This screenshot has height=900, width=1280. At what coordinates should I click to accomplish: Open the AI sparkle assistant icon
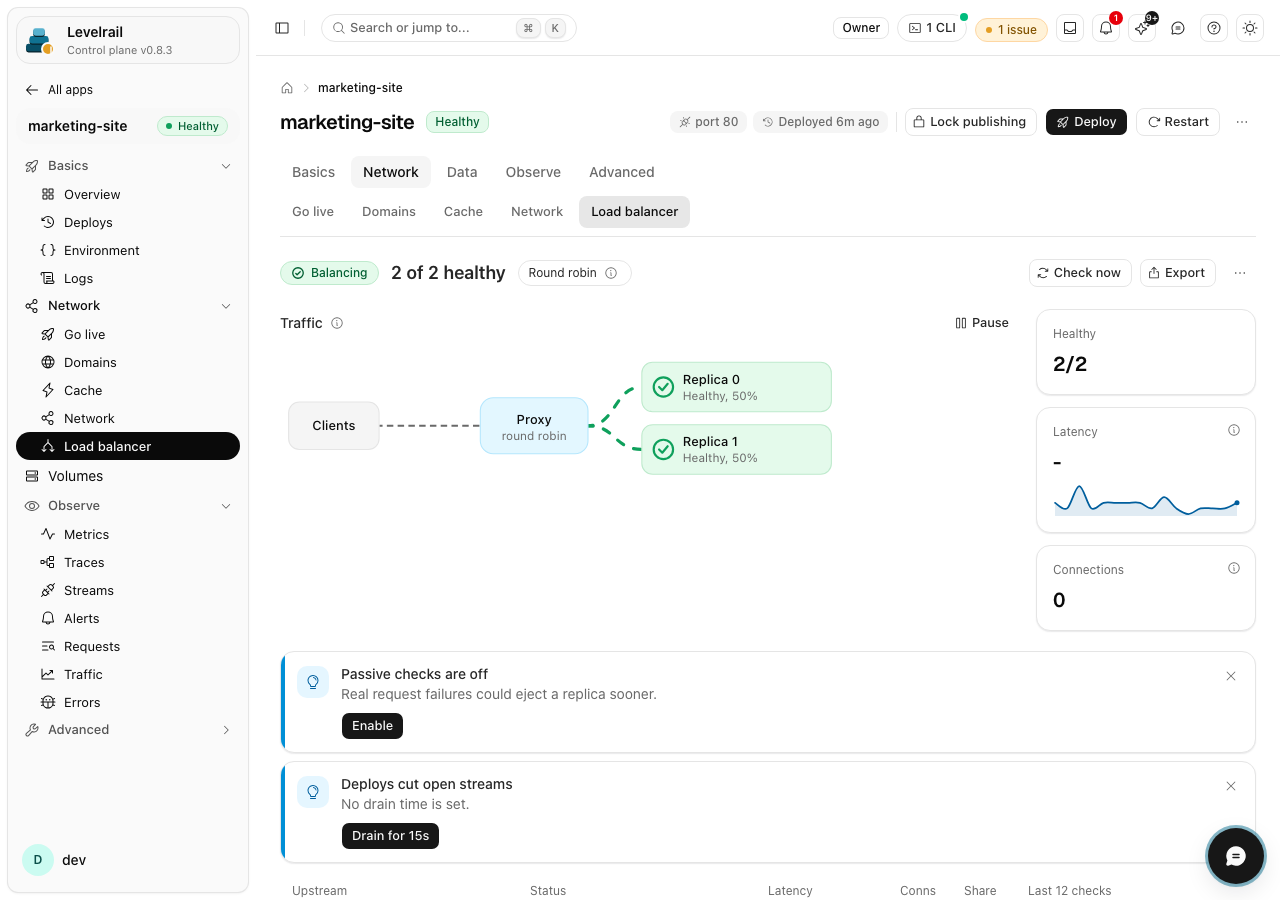point(1142,28)
